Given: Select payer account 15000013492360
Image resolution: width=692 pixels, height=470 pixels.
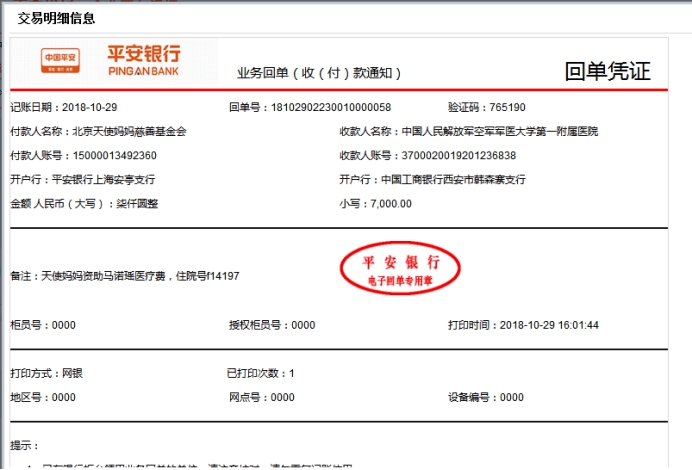Looking at the screenshot, I should click(x=115, y=155).
